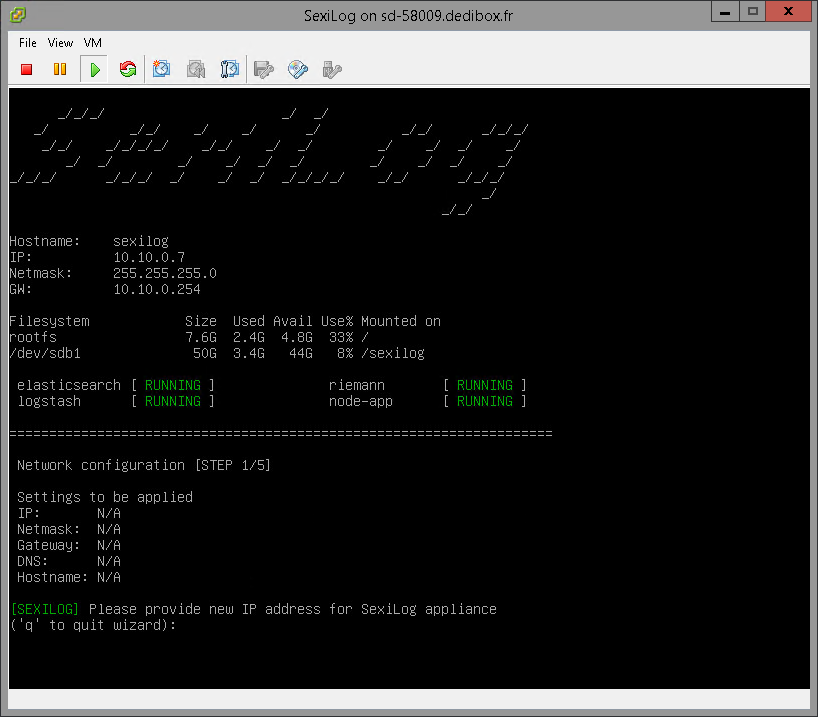Click the red Power Off button
Screen dimensions: 818x717
[x=27, y=69]
